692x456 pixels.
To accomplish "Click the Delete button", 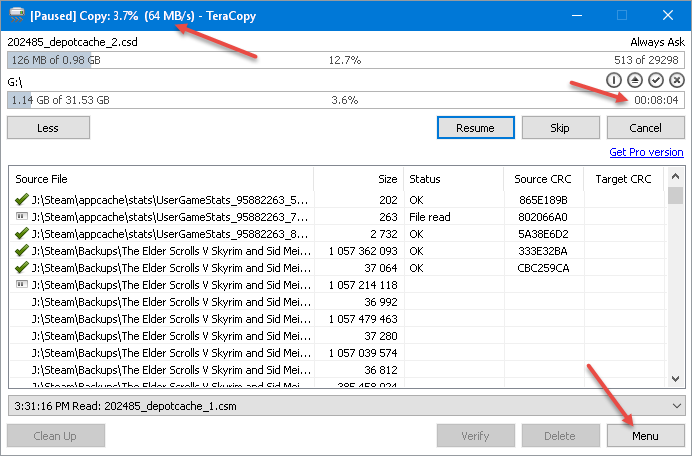I will (x=560, y=436).
